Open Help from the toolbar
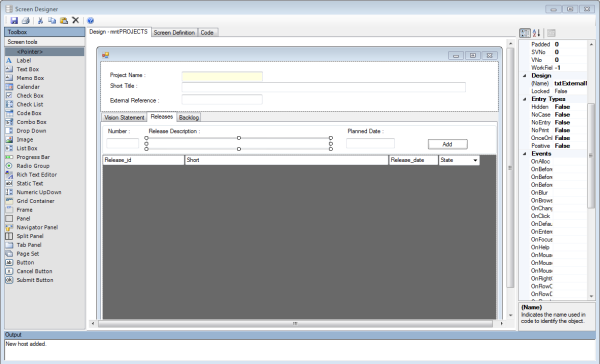 pyautogui.click(x=91, y=21)
